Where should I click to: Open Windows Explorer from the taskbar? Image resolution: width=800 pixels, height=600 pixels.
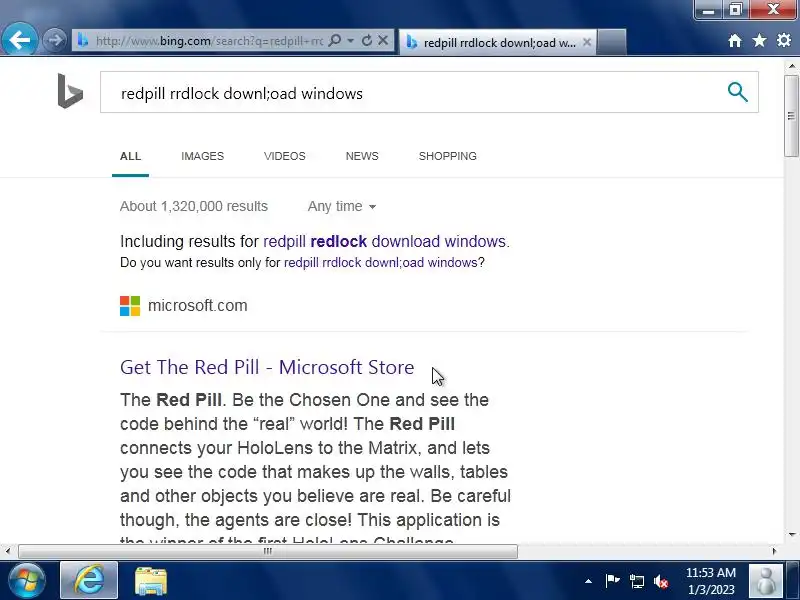click(x=151, y=581)
